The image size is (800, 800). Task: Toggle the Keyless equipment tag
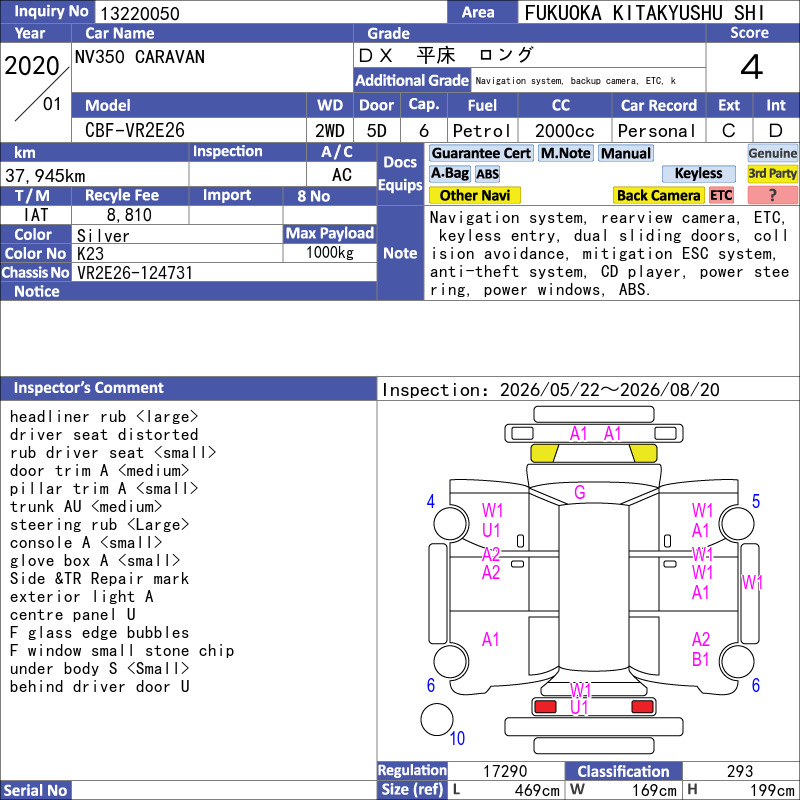[x=698, y=174]
